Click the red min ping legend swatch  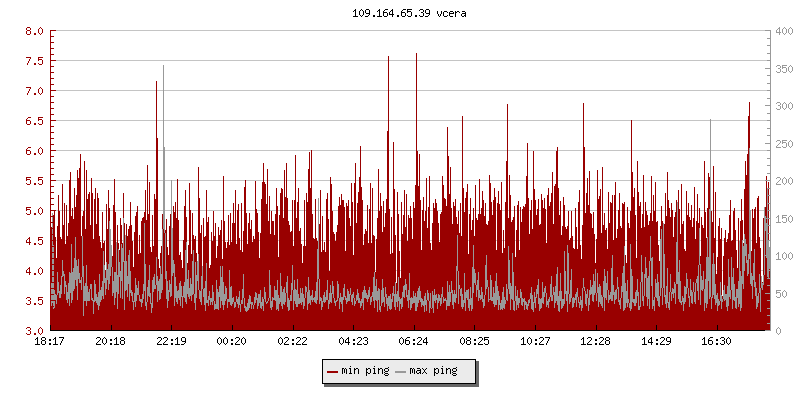(333, 372)
